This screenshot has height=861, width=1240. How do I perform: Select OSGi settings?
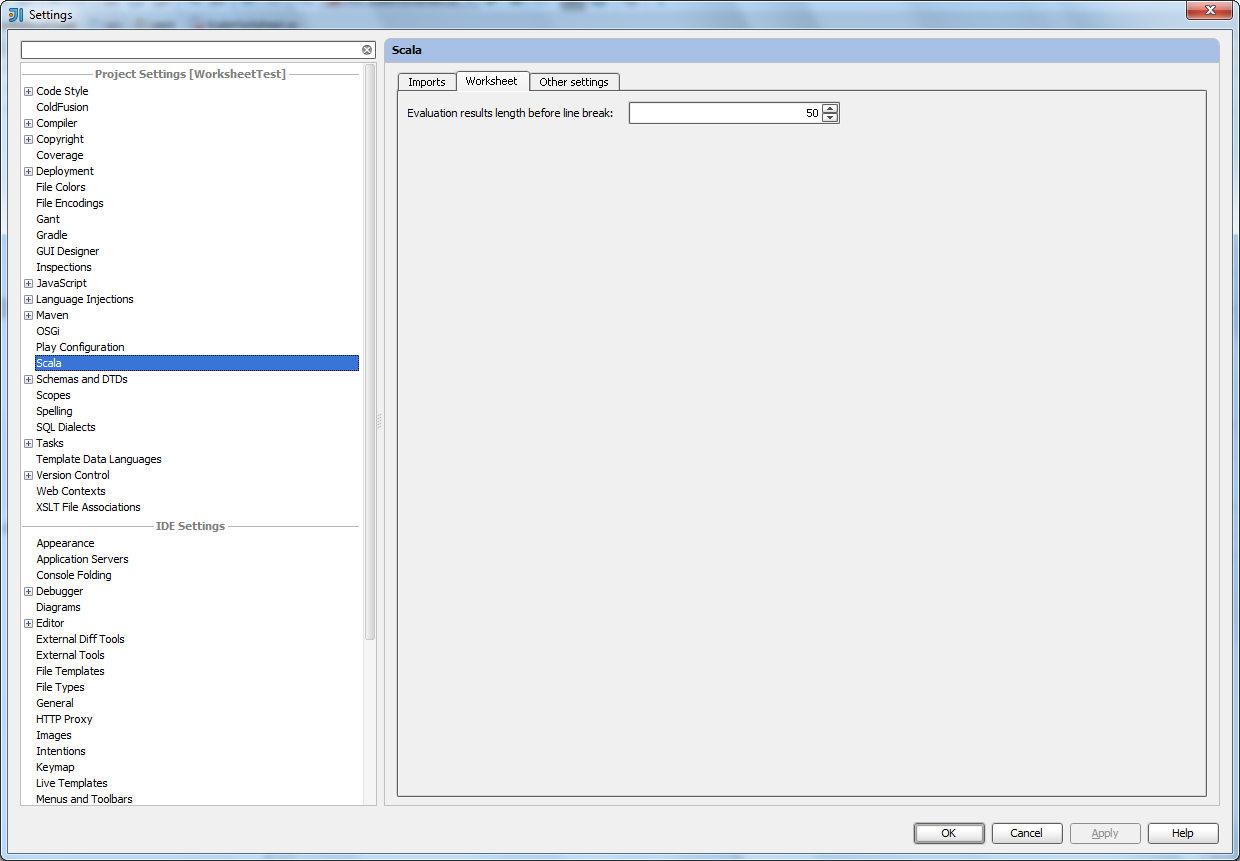click(x=48, y=331)
